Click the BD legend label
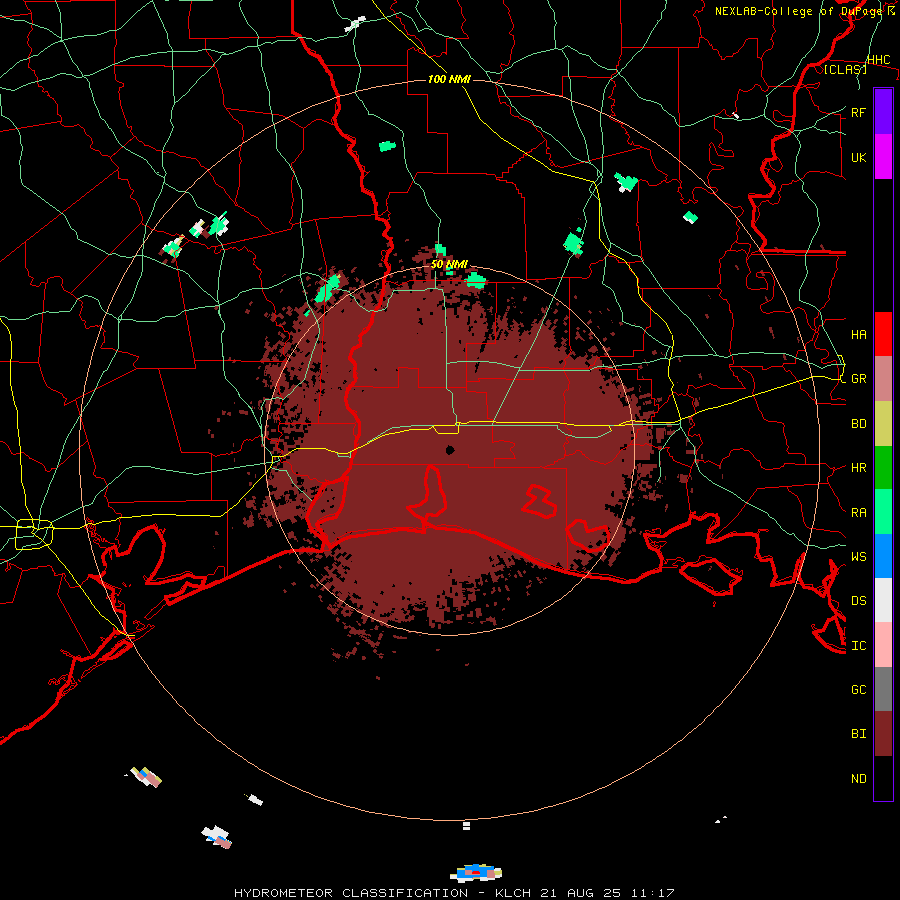The height and width of the screenshot is (900, 900). tap(858, 424)
